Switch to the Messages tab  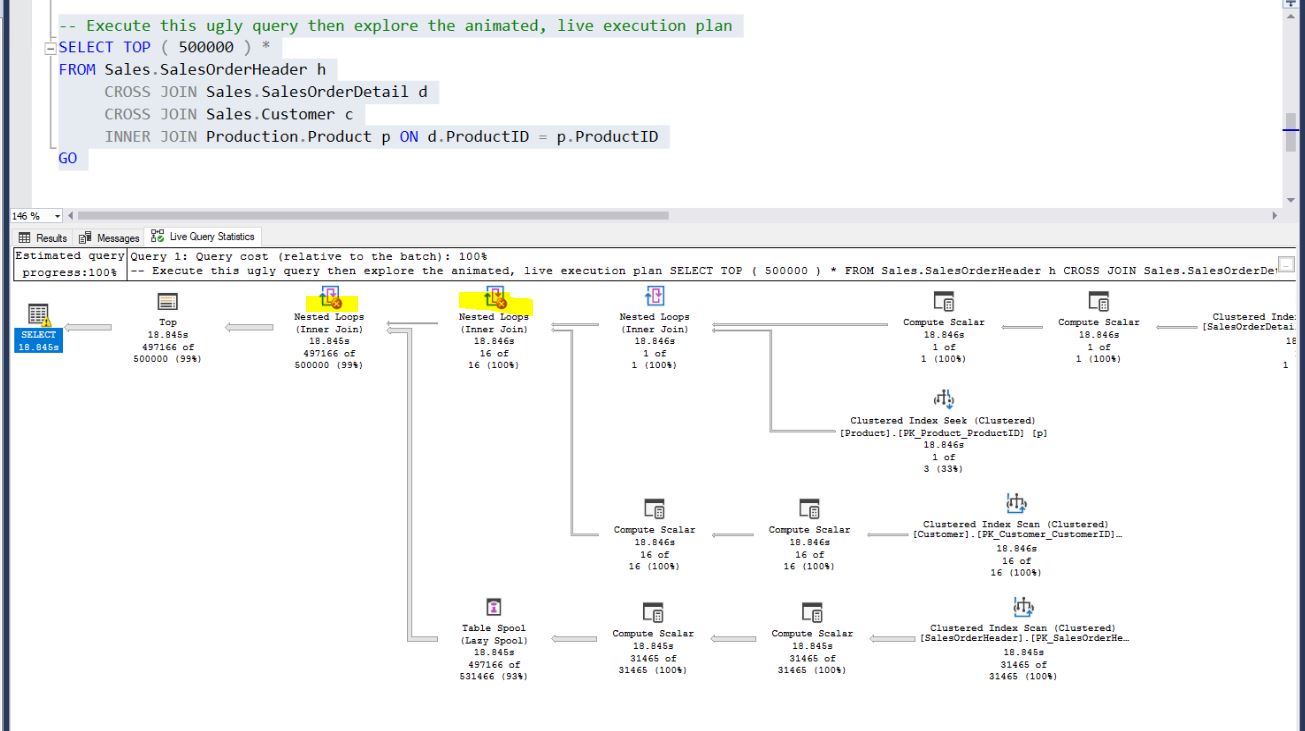tap(108, 237)
